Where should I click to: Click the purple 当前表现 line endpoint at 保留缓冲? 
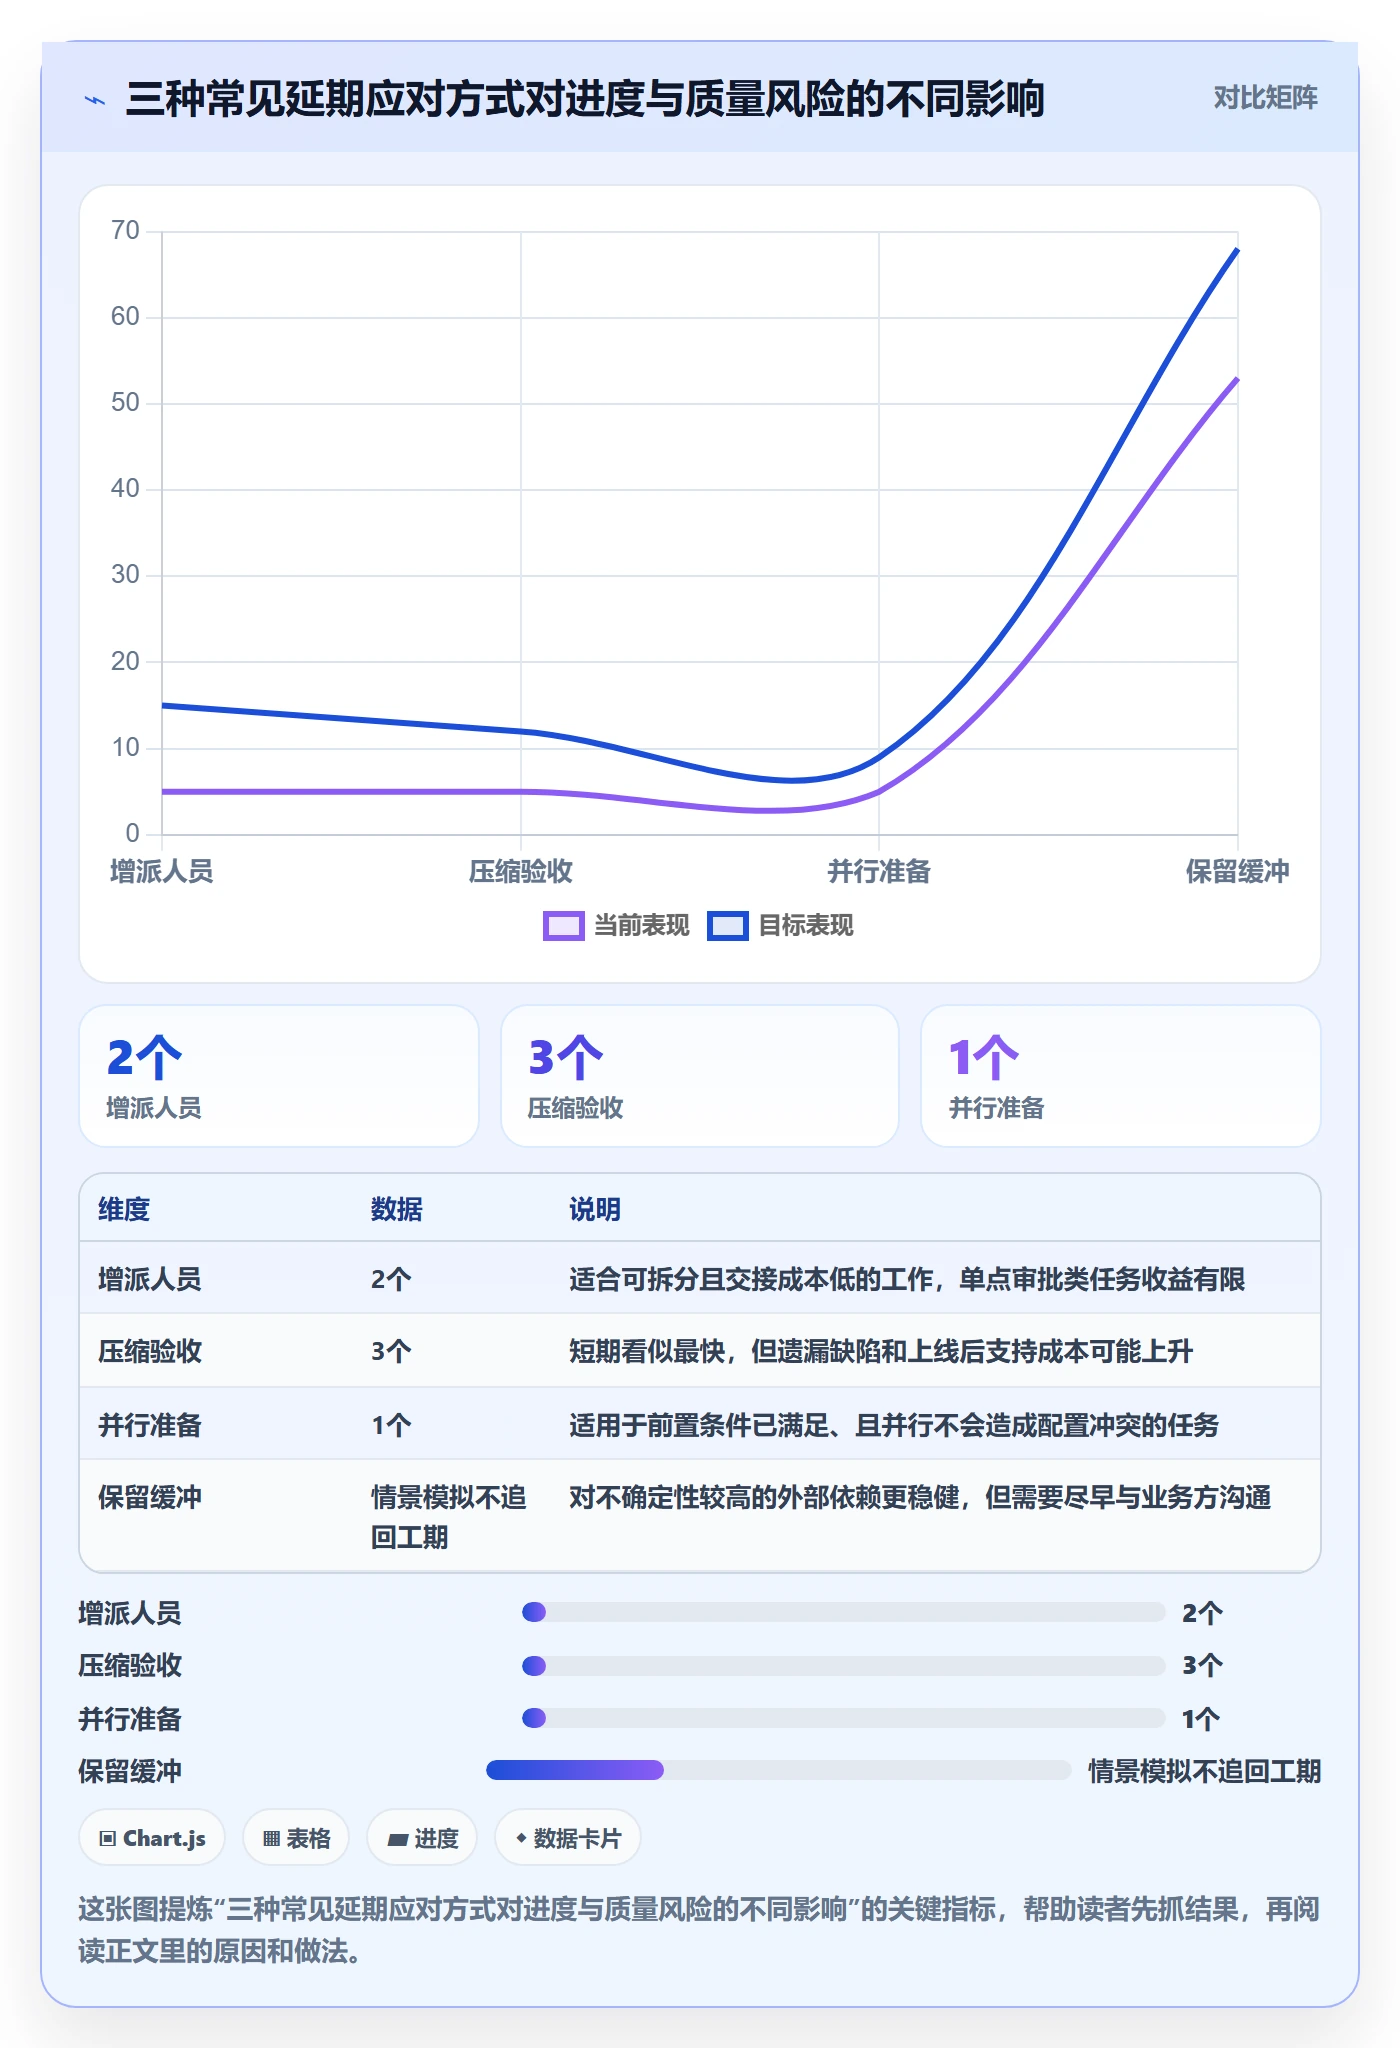pos(1237,379)
